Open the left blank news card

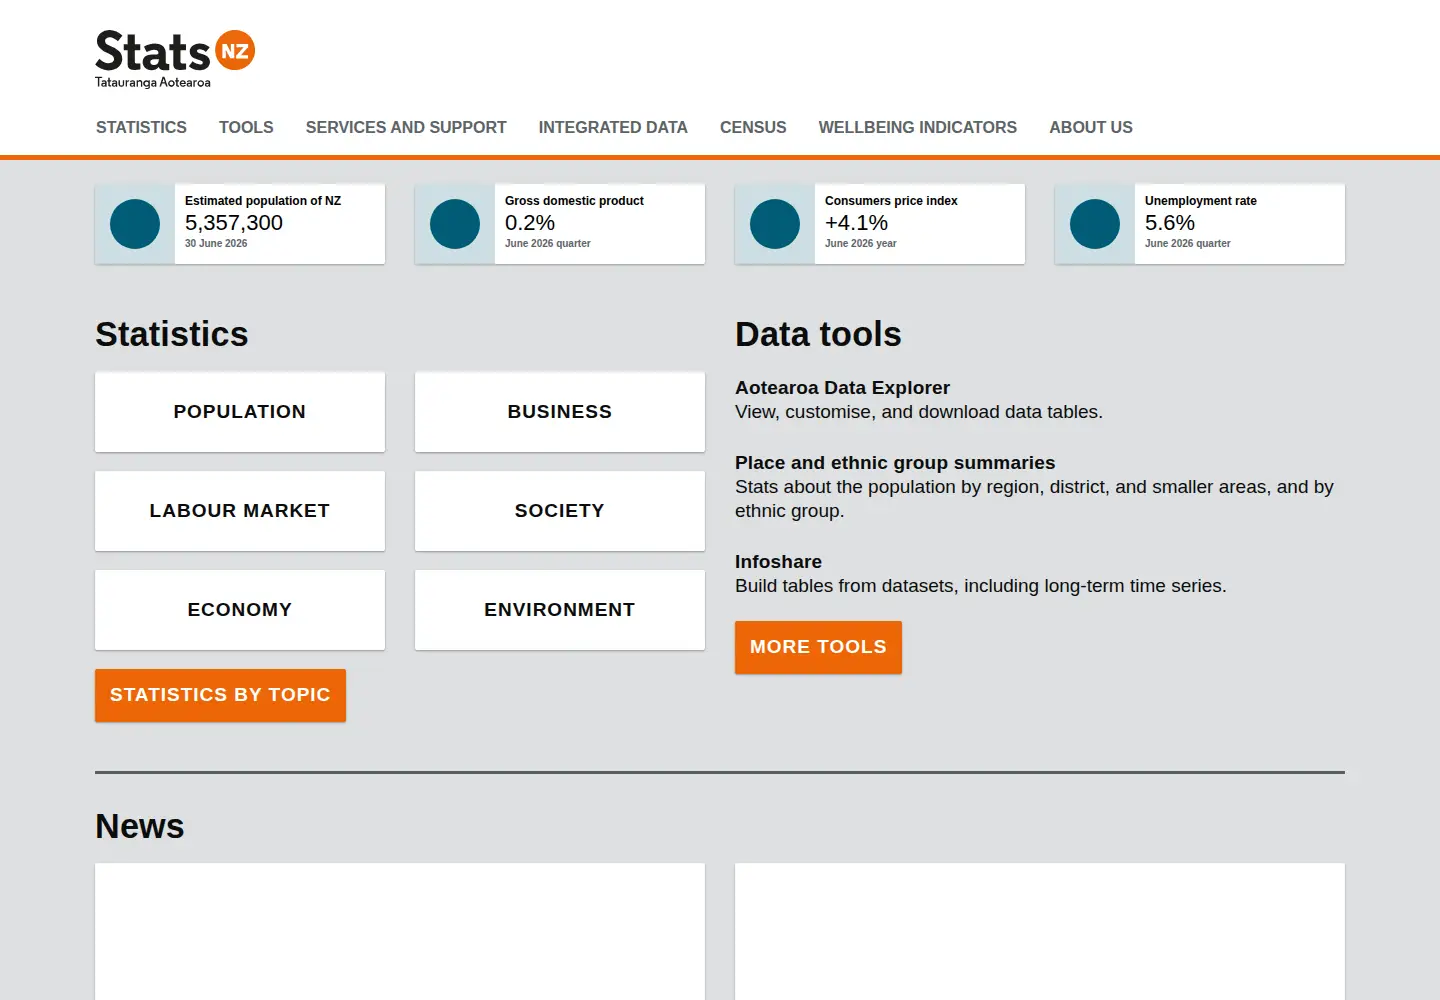(x=400, y=931)
